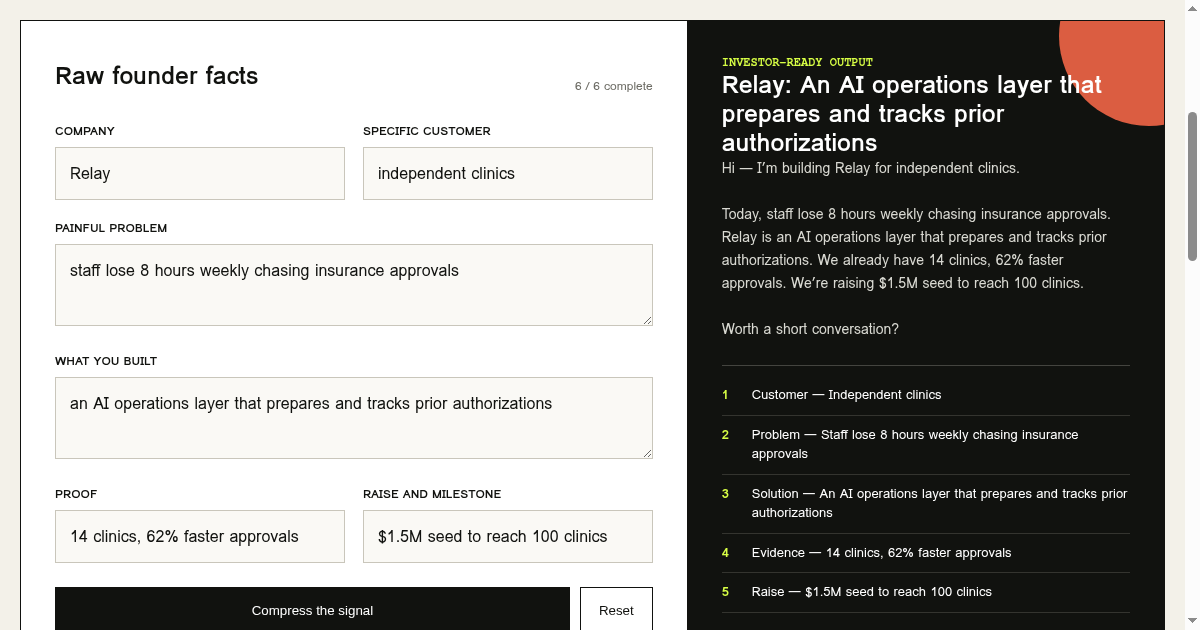This screenshot has height=630, width=1200.
Task: Click the Raise and Milestone field
Action: point(508,536)
